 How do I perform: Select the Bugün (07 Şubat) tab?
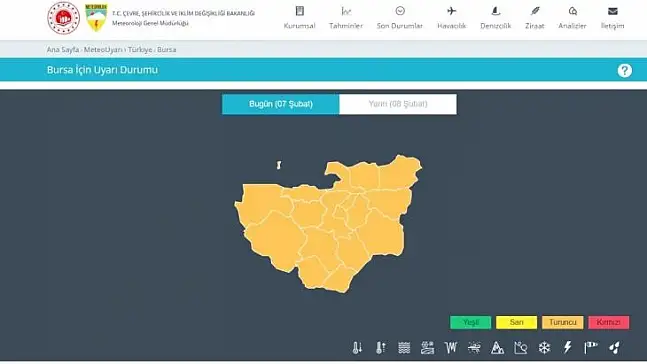(x=281, y=104)
